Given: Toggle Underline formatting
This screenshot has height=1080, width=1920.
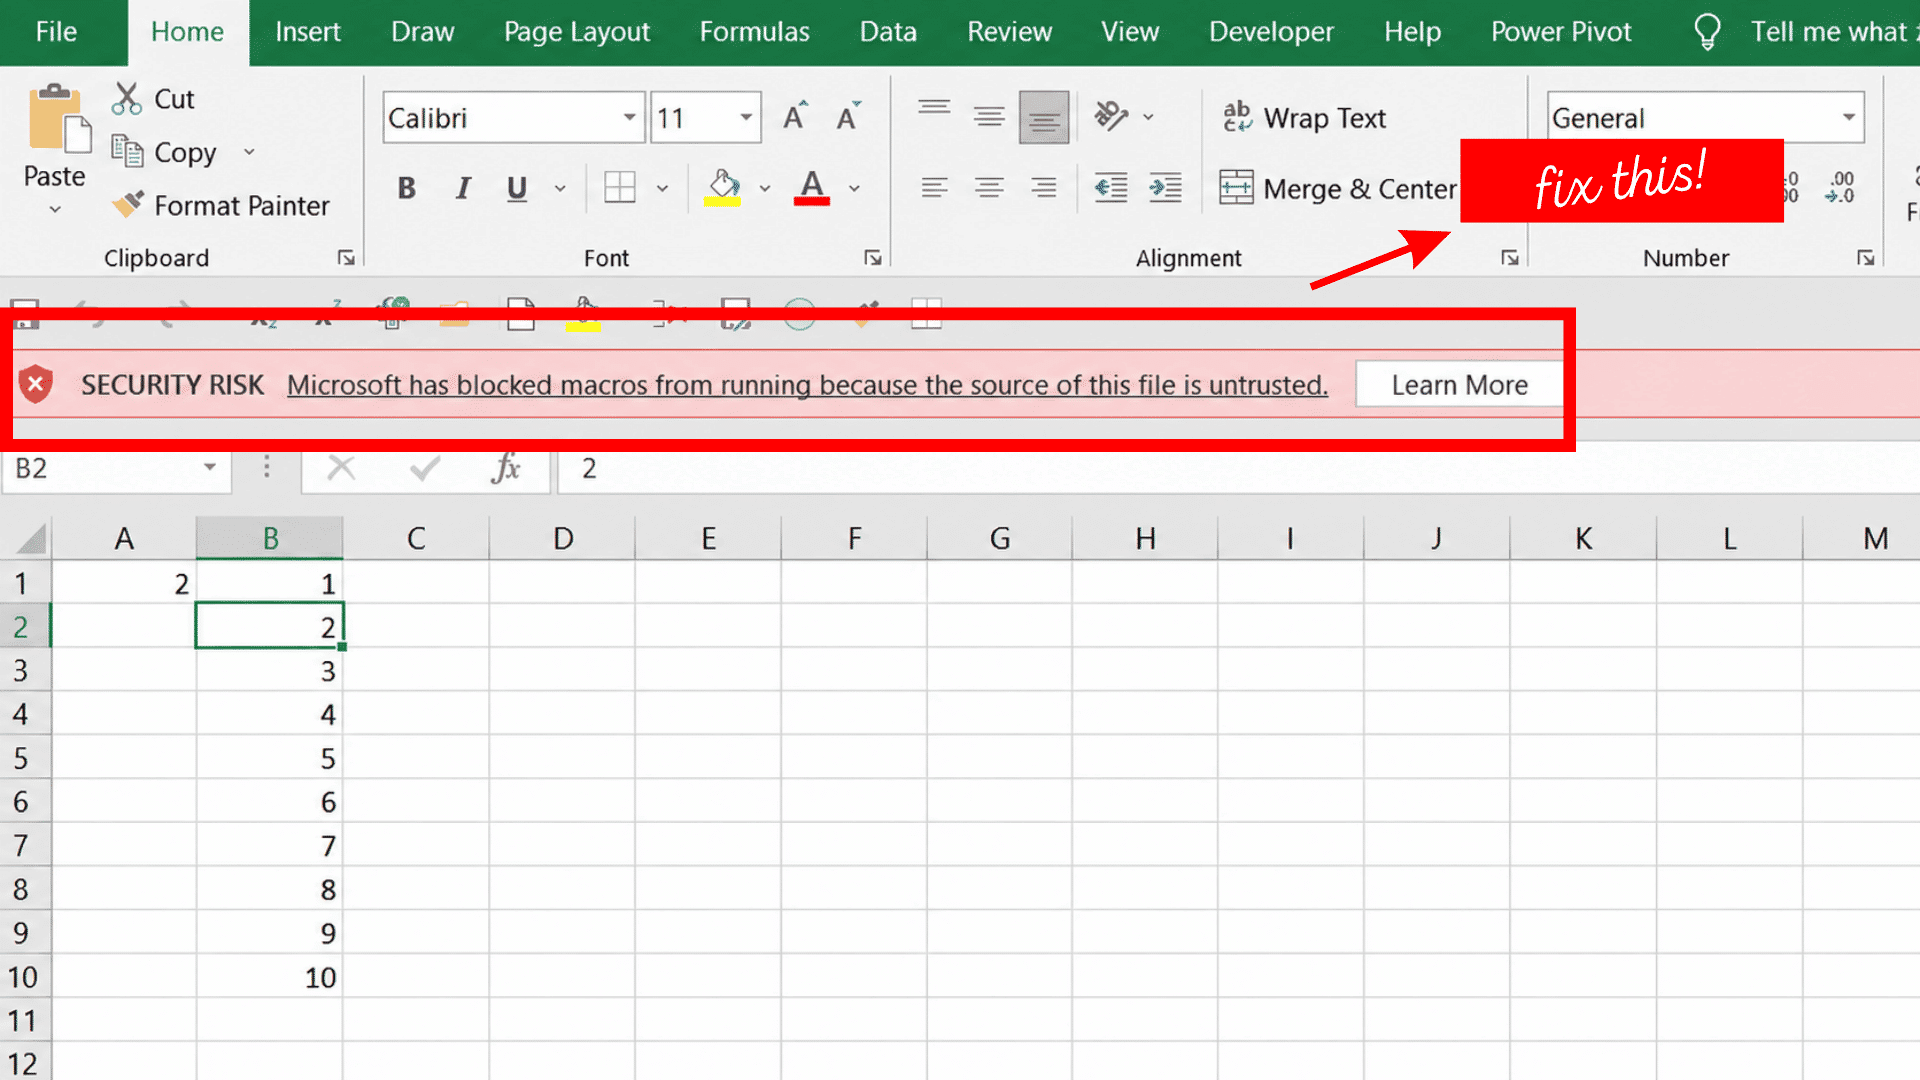Looking at the screenshot, I should pyautogui.click(x=516, y=187).
